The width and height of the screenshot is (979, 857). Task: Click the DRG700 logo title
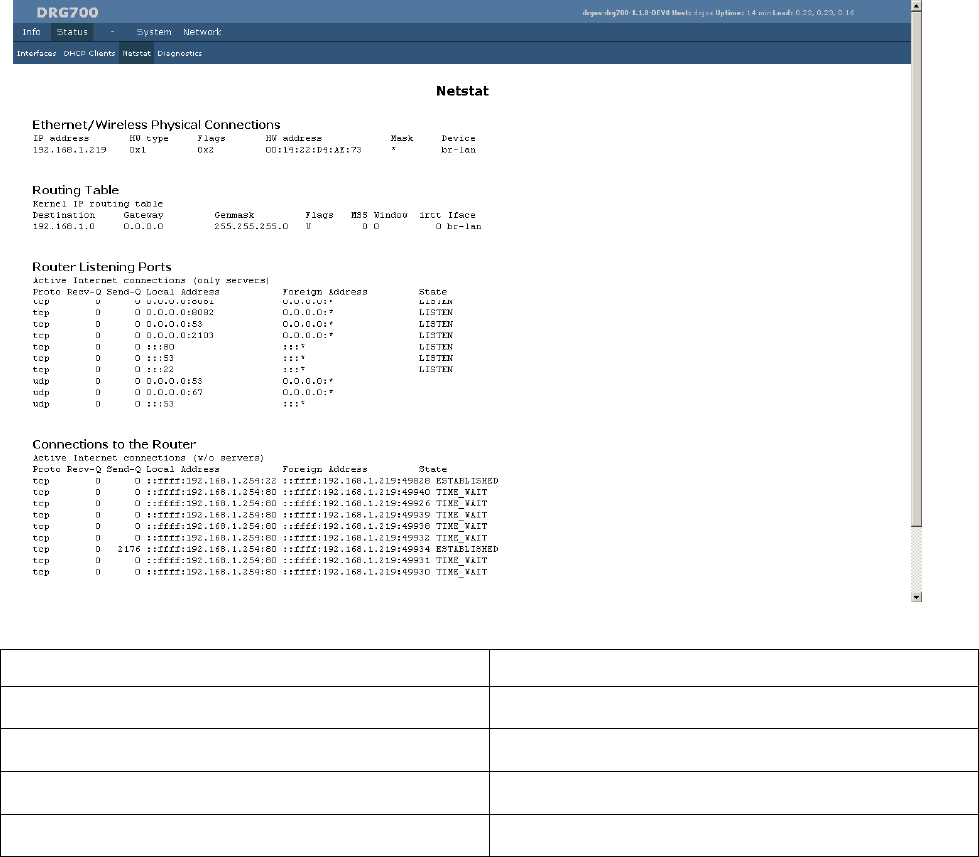click(x=67, y=12)
